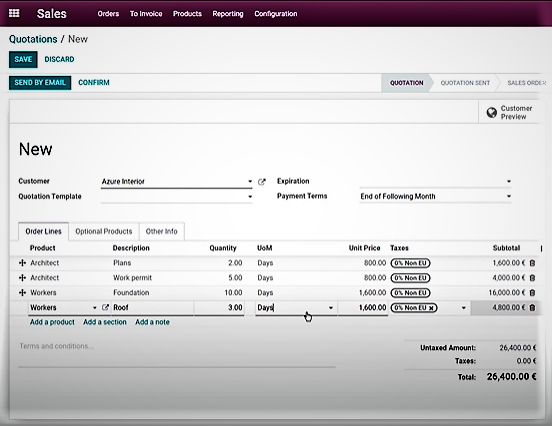This screenshot has width=552, height=426.
Task: Click the Customer Preview globe icon
Action: tap(491, 112)
